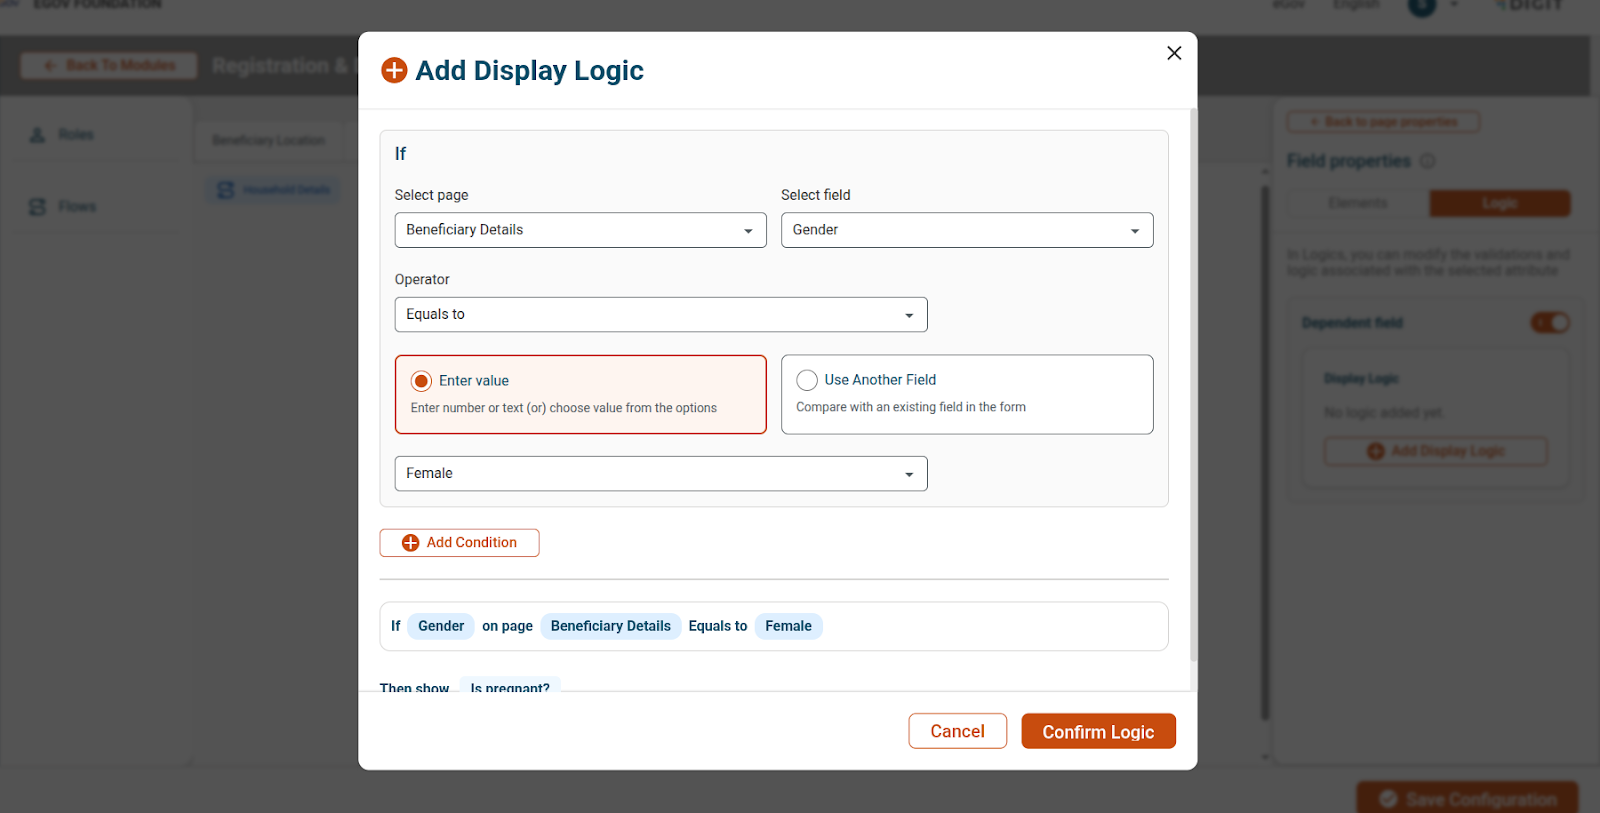Click the info icon next to Field properties
The height and width of the screenshot is (813, 1600).
pos(1428,161)
